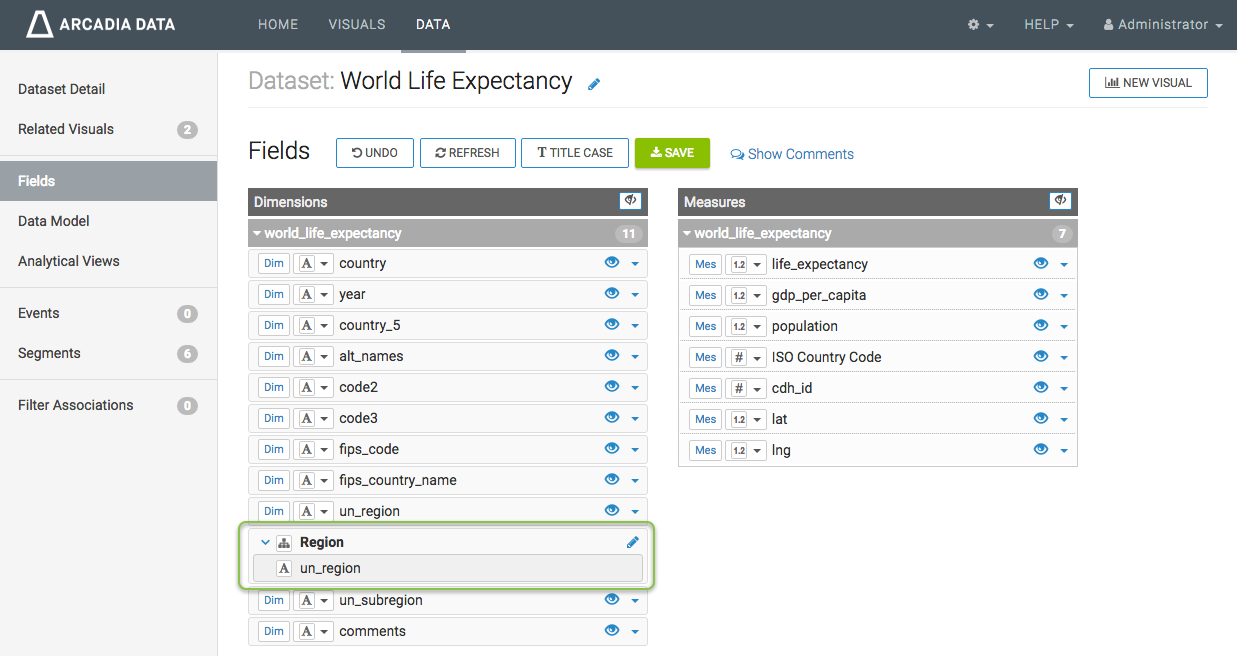Viewport: 1237px width, 656px height.
Task: Open Data Model in the sidebar
Action: 54,221
